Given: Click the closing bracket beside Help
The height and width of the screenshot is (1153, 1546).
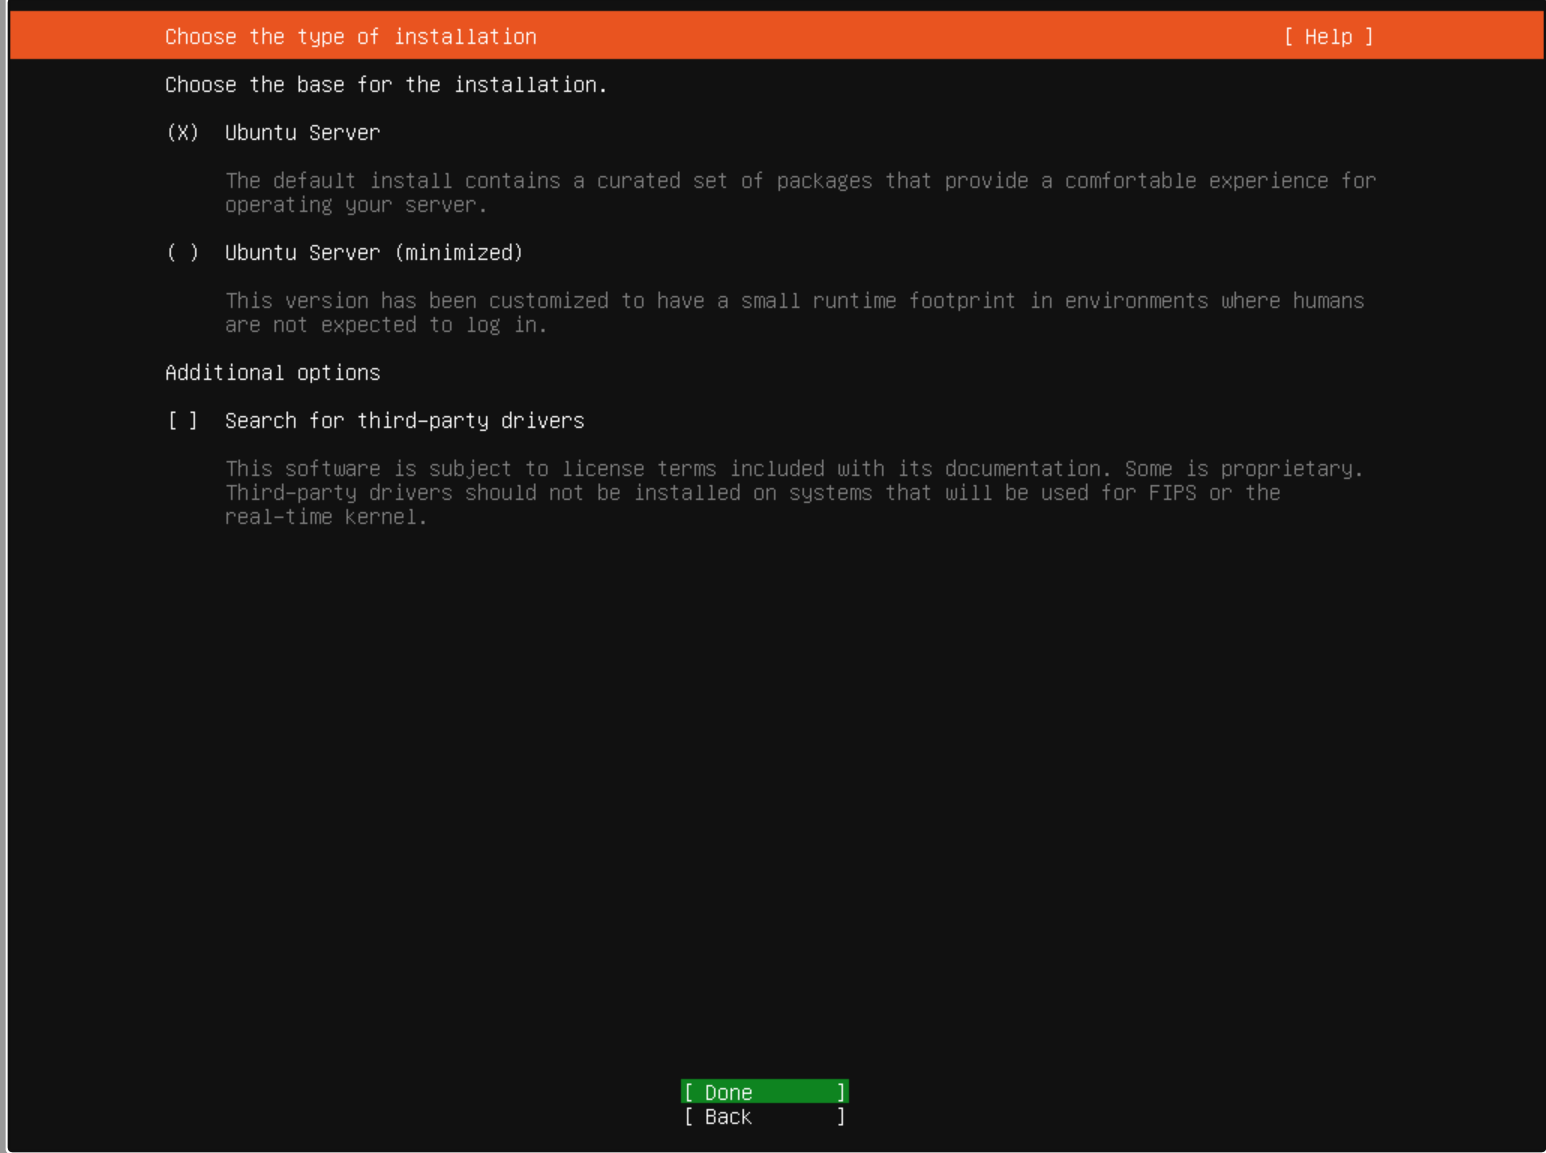Looking at the screenshot, I should click(x=1369, y=37).
